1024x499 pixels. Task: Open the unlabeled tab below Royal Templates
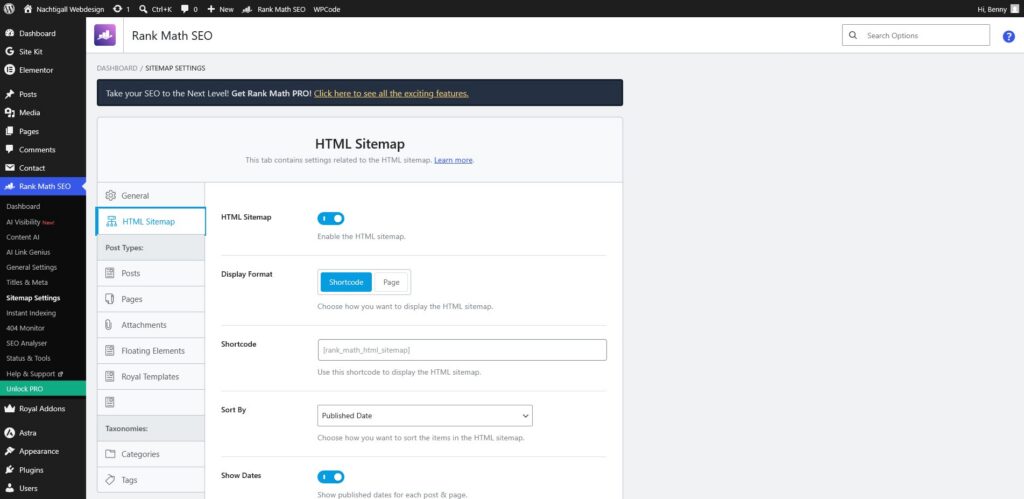tap(151, 402)
